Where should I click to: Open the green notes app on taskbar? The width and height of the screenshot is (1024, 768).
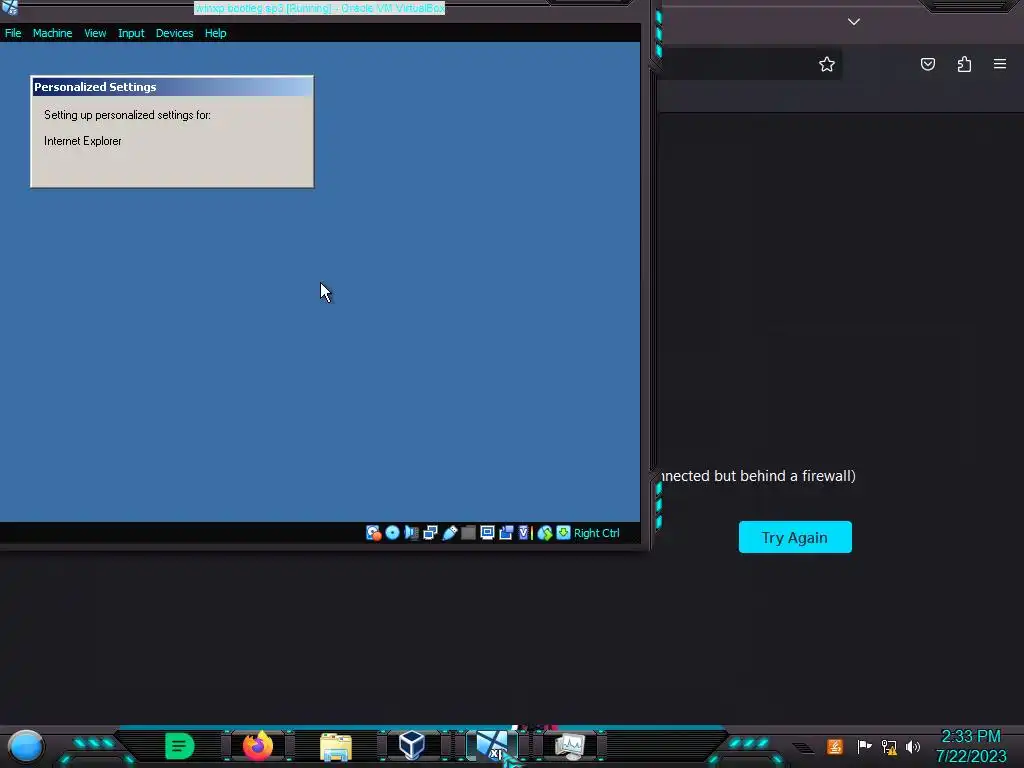click(180, 746)
